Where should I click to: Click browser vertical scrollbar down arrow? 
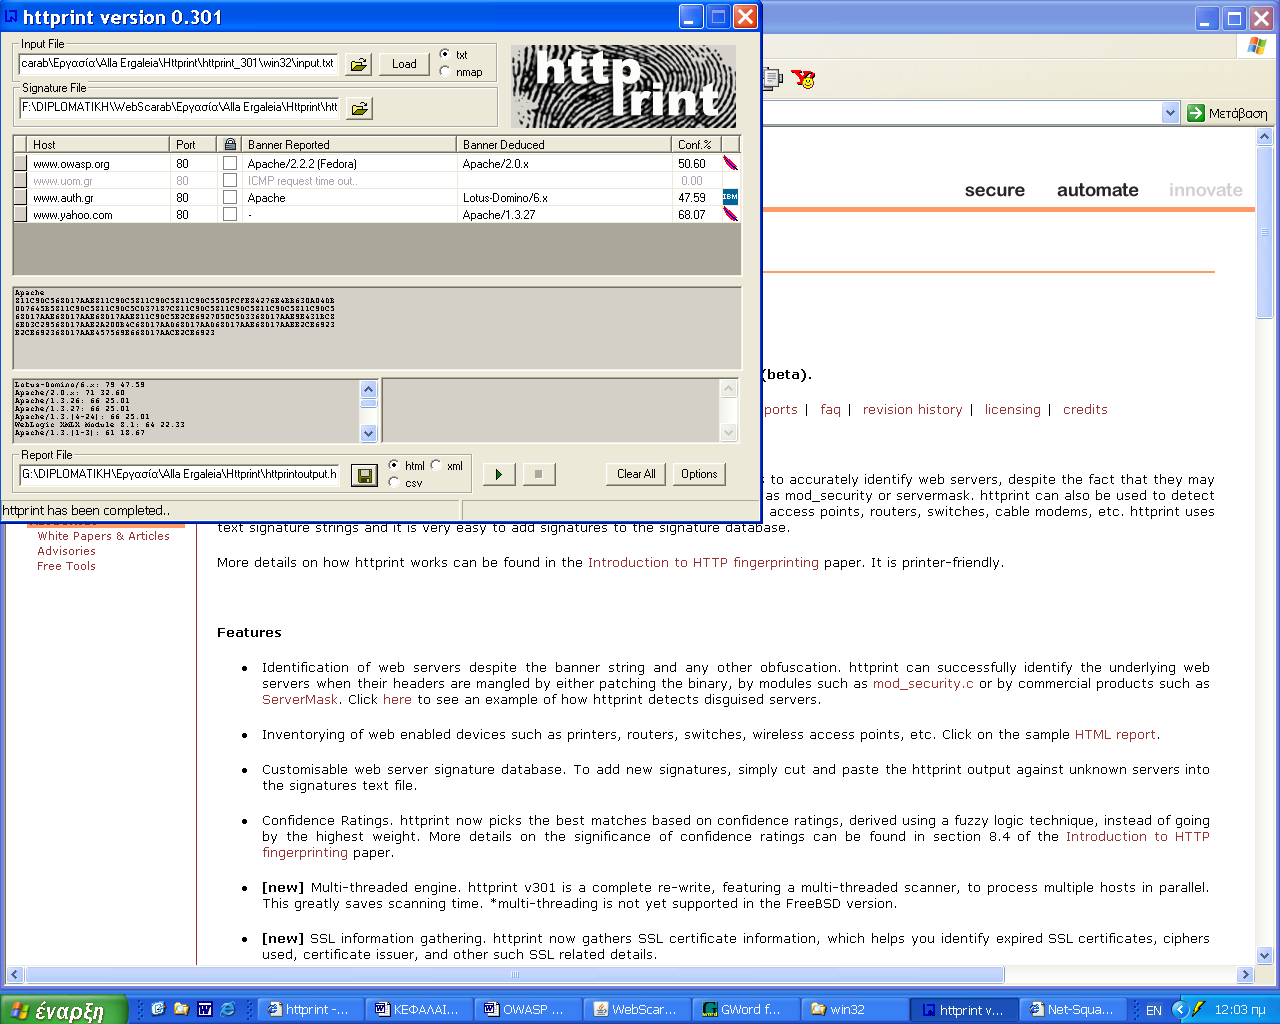point(1264,955)
